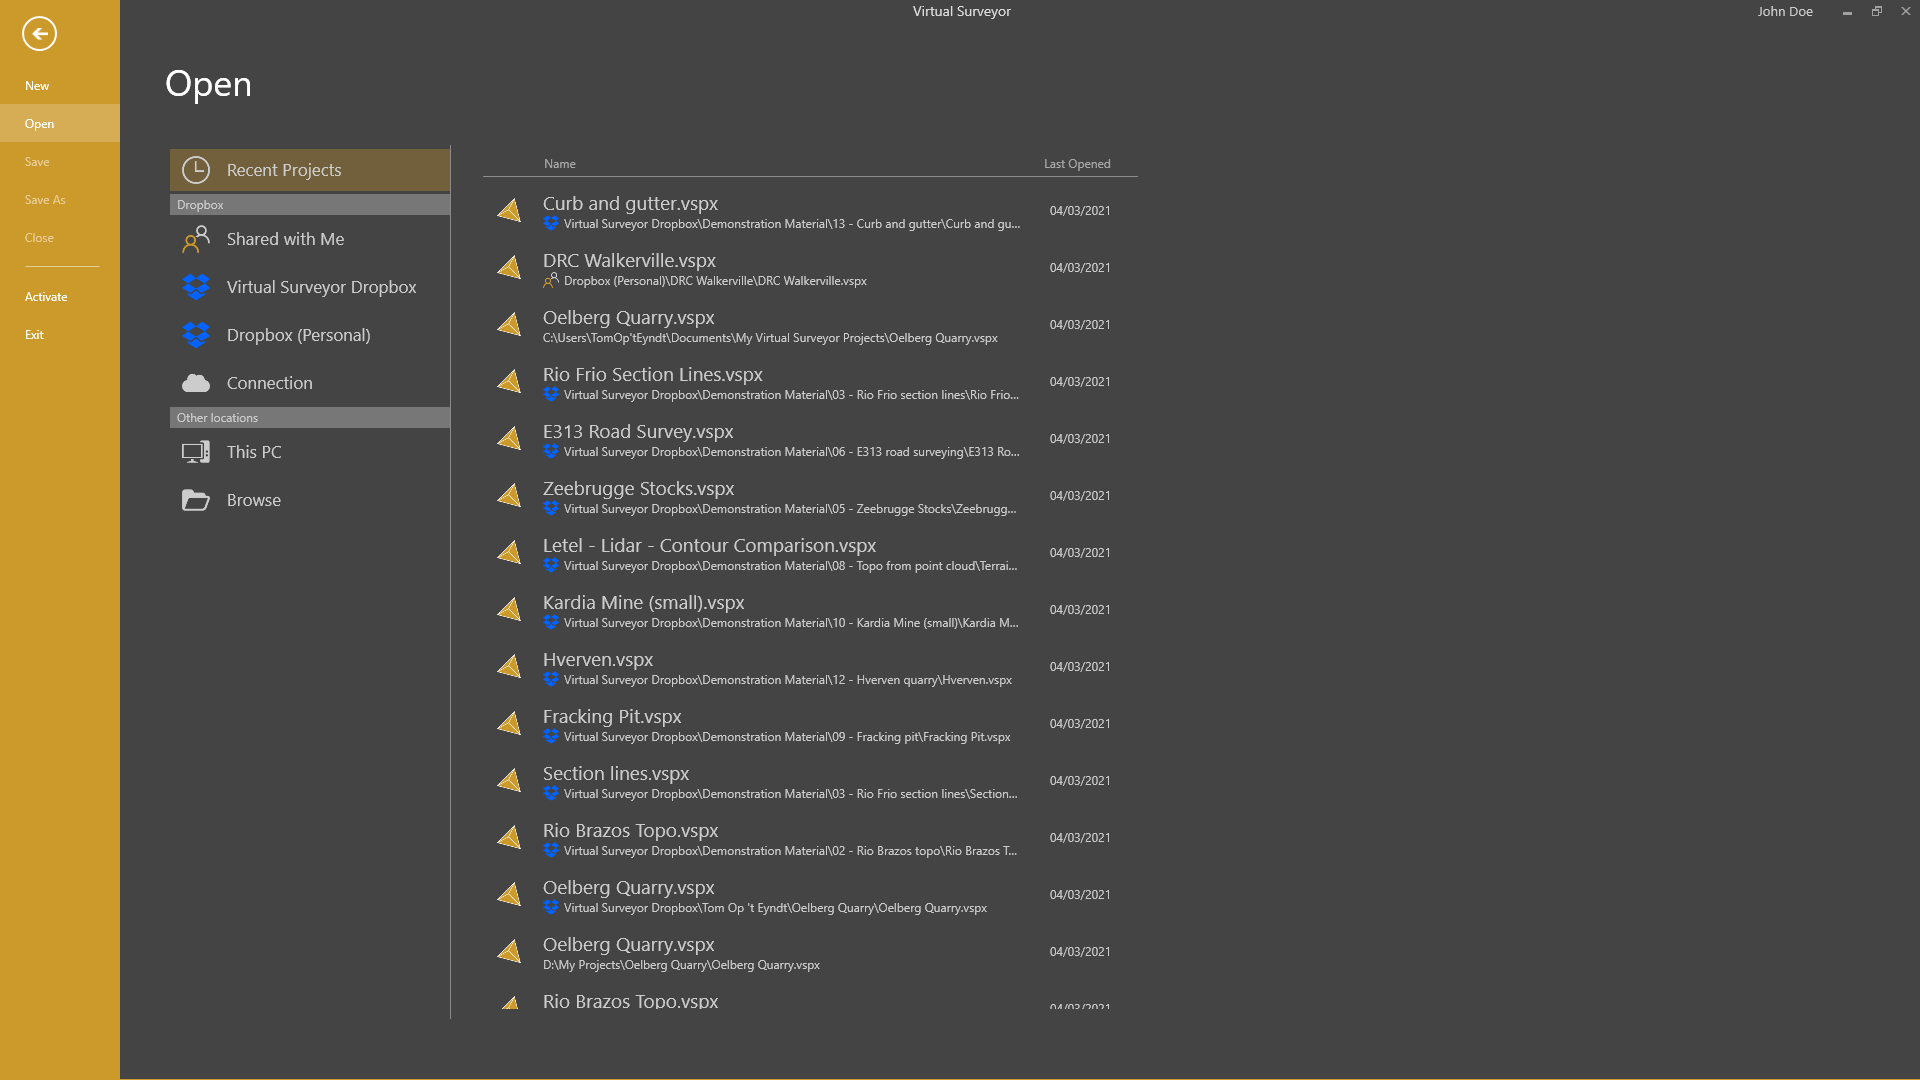Click the Browse folder icon
Image resolution: width=1920 pixels, height=1080 pixels.
(x=196, y=500)
